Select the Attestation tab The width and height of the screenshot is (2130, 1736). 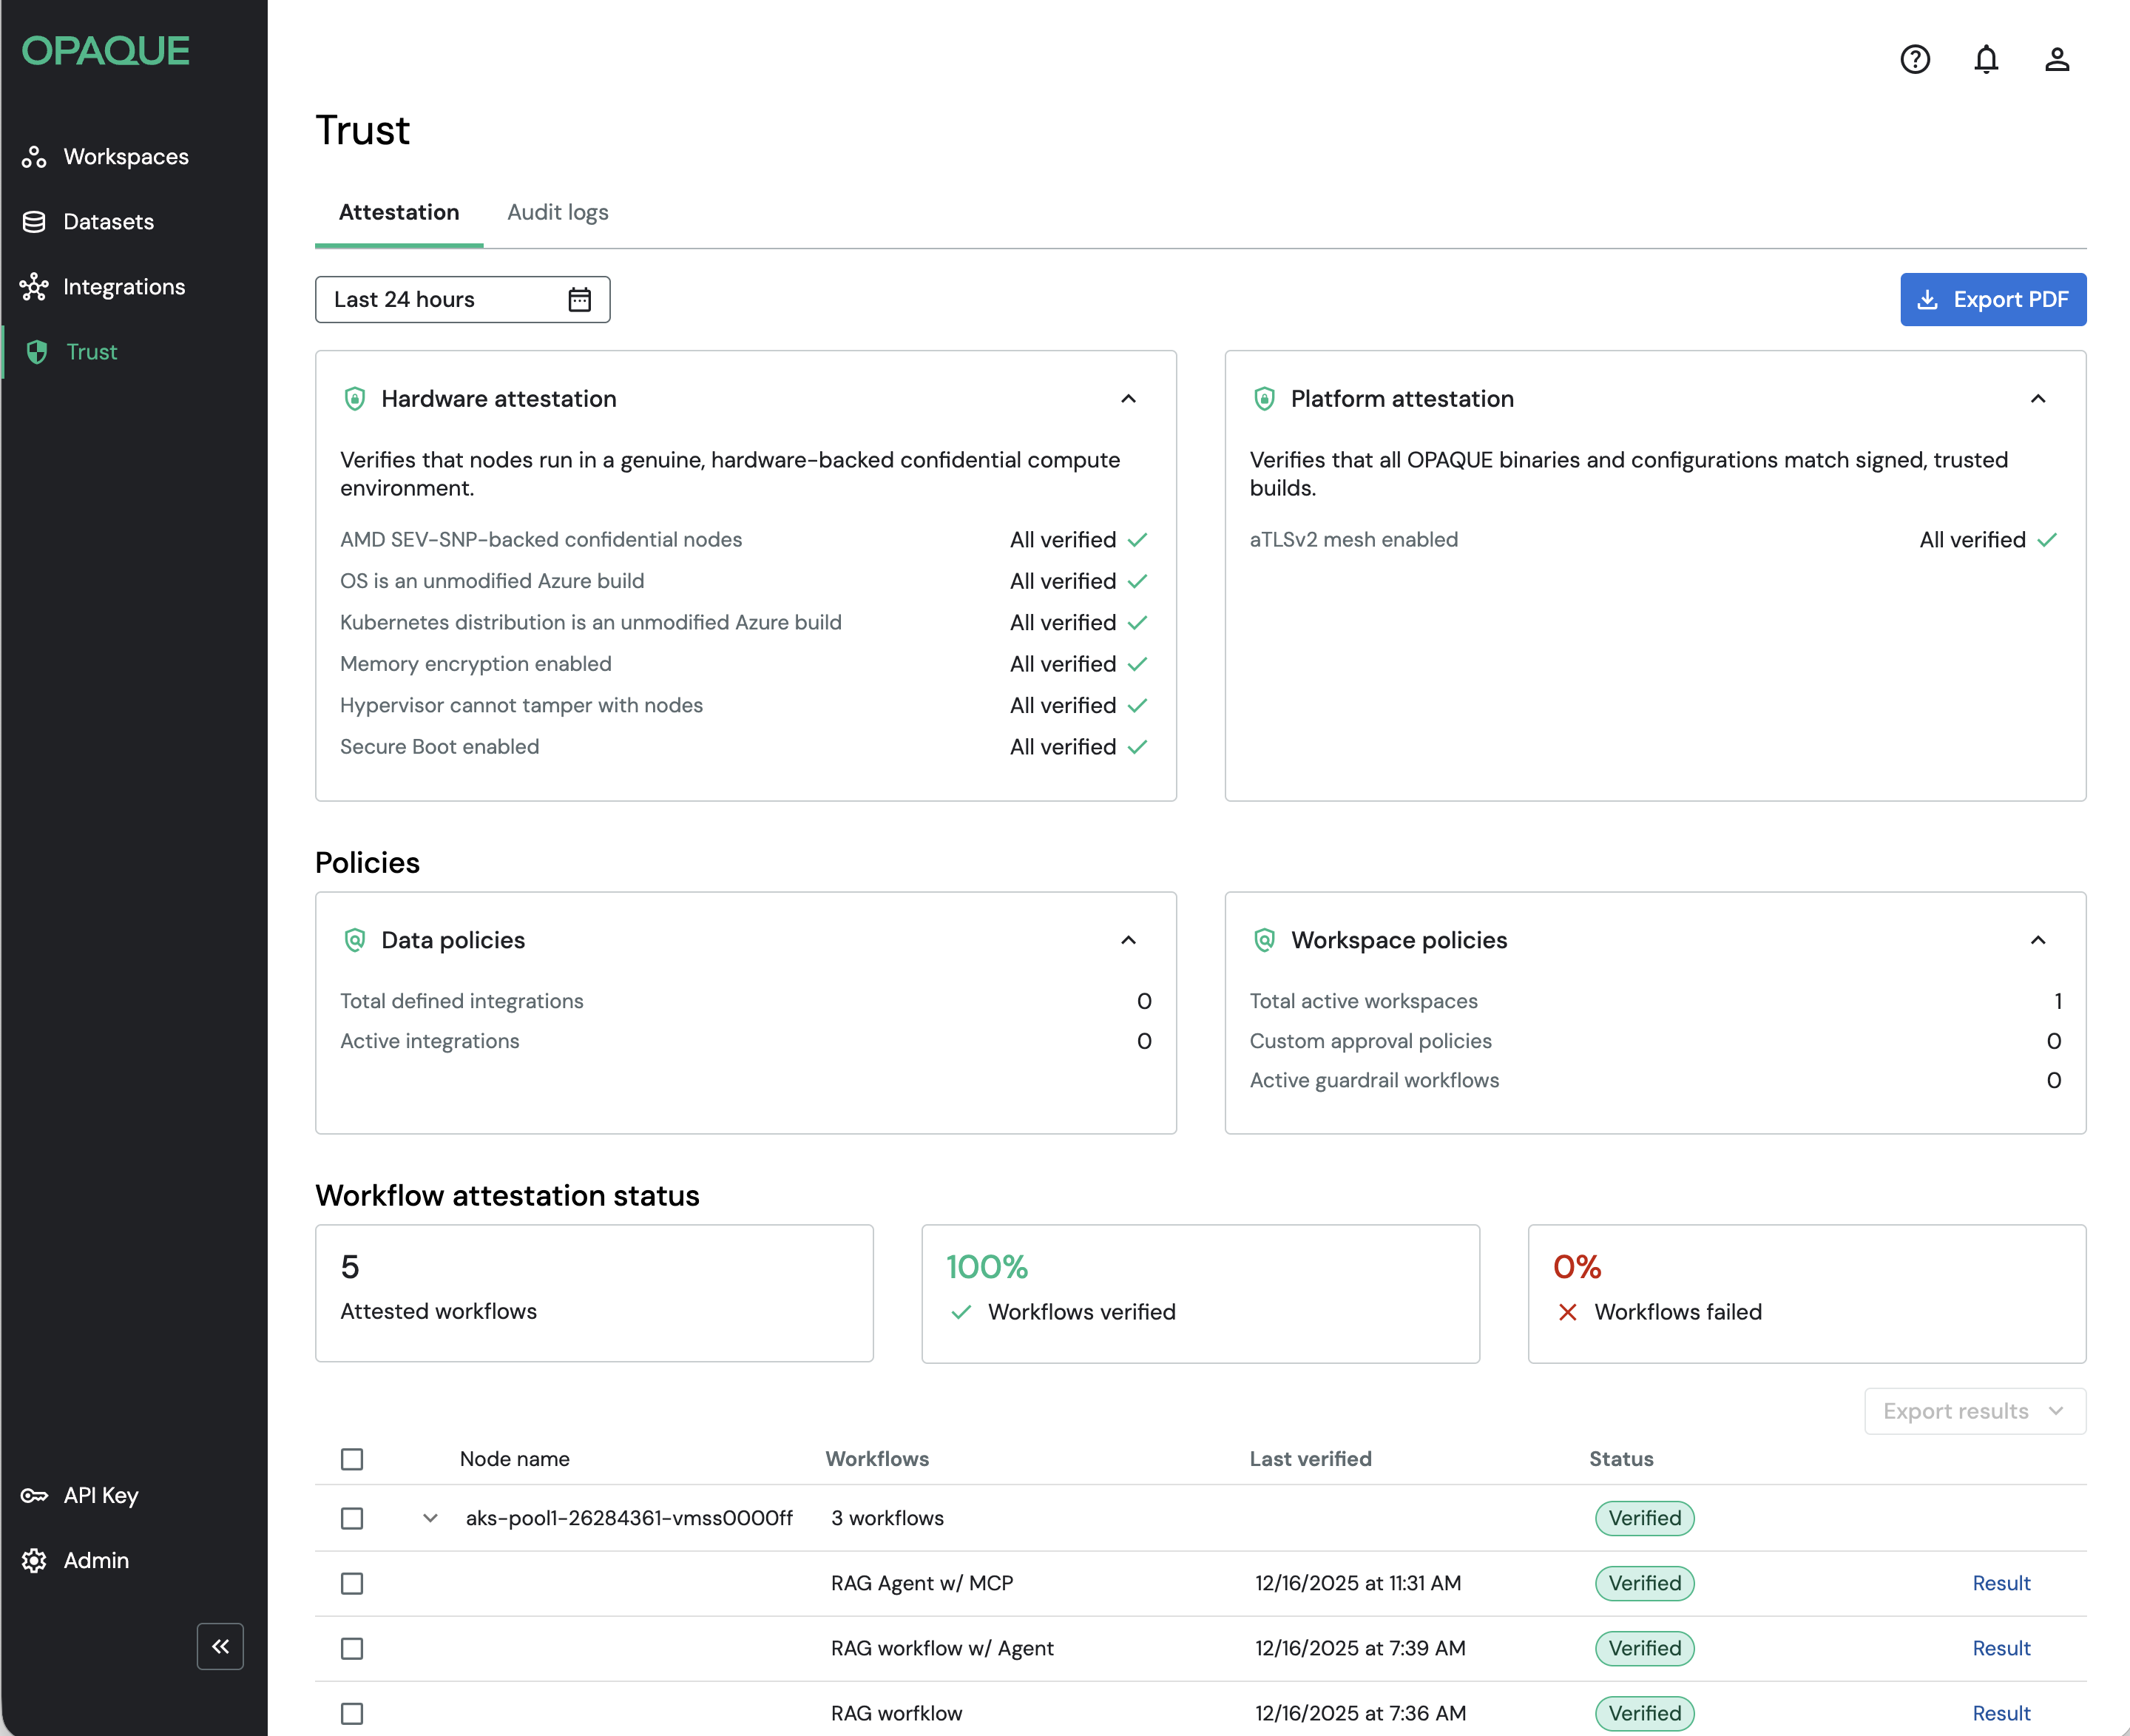point(399,212)
